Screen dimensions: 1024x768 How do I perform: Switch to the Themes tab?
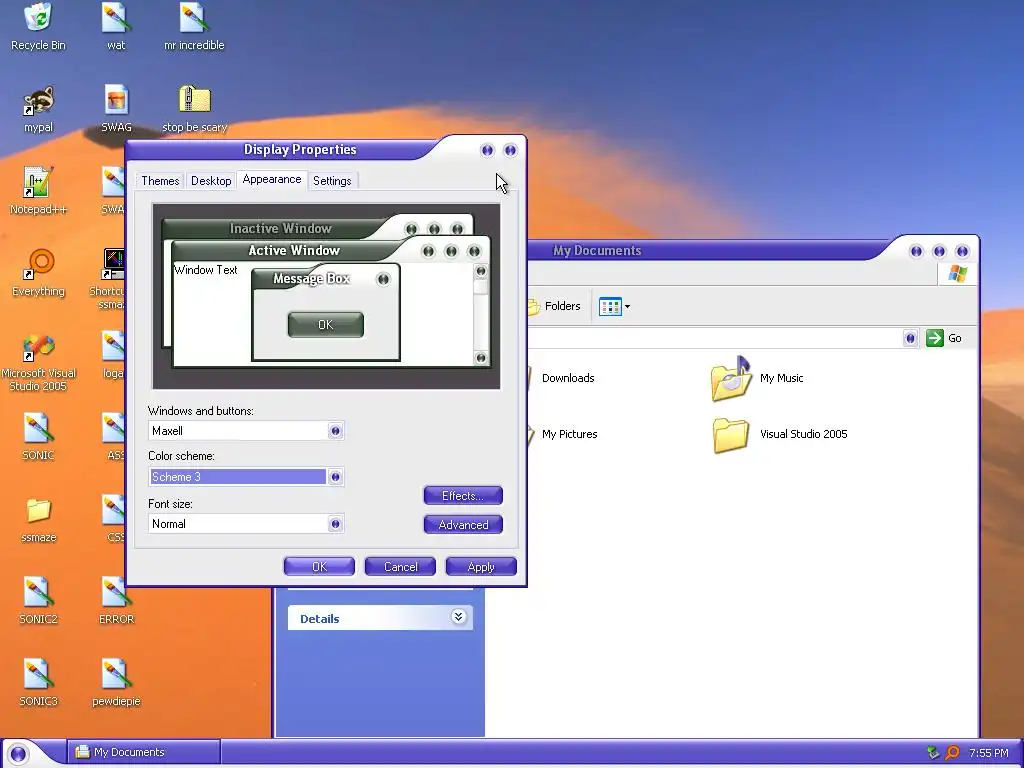pos(160,181)
